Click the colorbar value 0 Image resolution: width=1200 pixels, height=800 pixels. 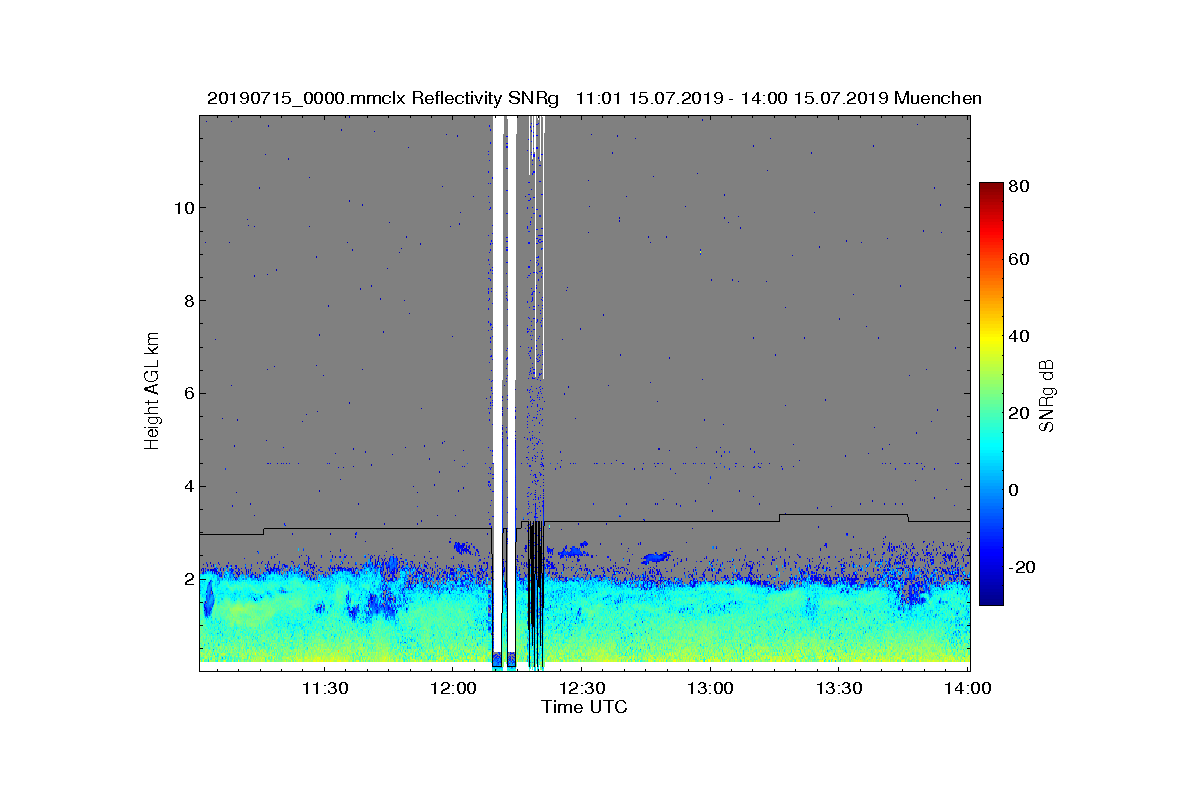click(x=1015, y=490)
